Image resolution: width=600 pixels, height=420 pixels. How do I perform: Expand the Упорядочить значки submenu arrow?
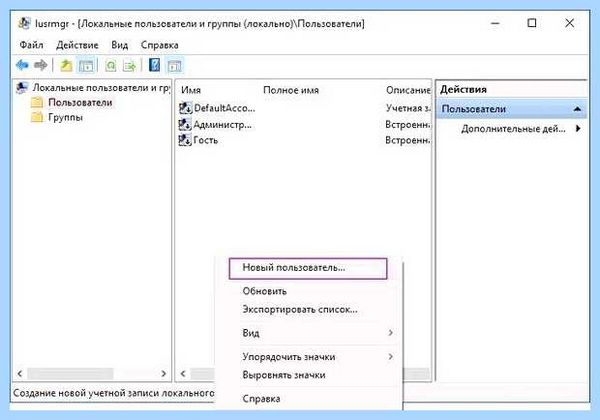coord(390,357)
